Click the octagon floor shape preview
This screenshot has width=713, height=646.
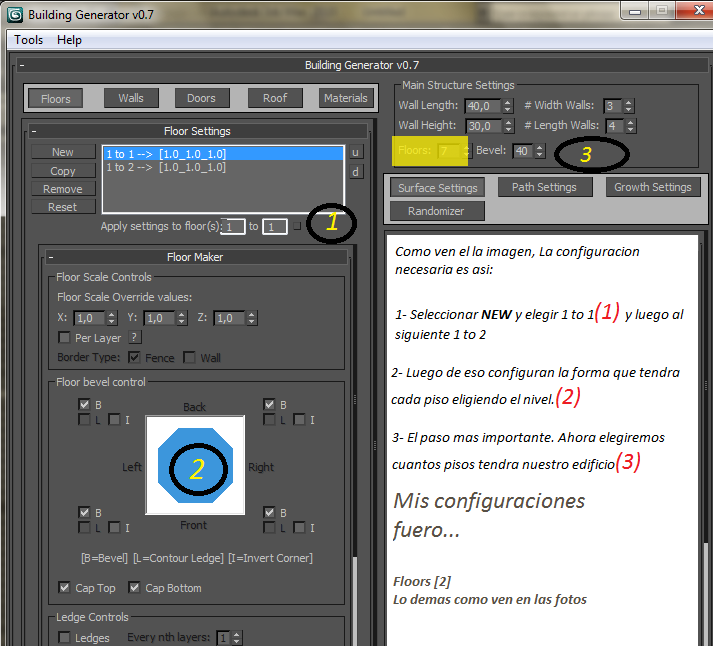195,465
